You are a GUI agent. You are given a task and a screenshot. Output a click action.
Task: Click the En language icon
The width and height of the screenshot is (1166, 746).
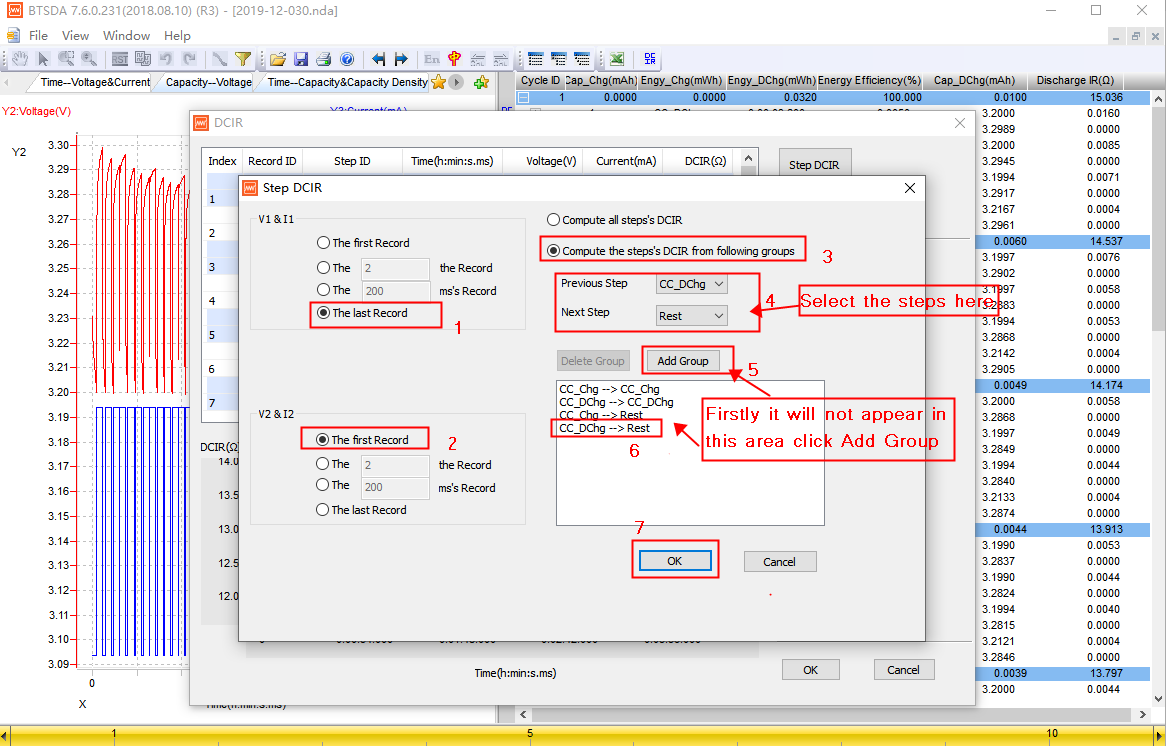click(x=432, y=59)
